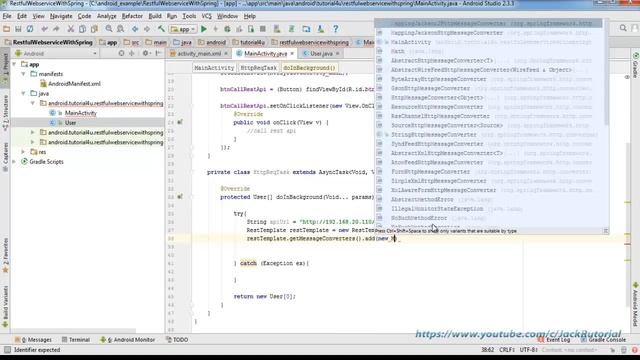Click the Replace toolbar icon
Viewport: 640px width, 360px height.
click(x=120, y=29)
